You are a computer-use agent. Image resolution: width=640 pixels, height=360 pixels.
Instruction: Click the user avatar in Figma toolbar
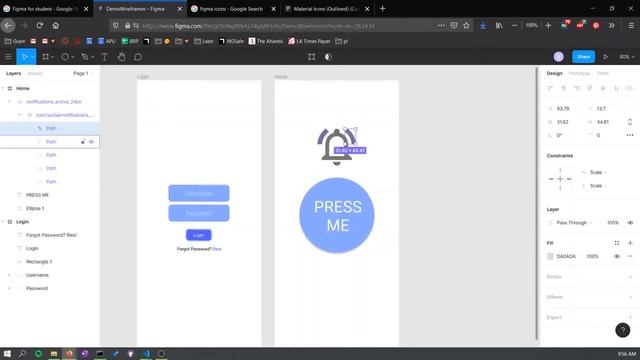point(559,57)
